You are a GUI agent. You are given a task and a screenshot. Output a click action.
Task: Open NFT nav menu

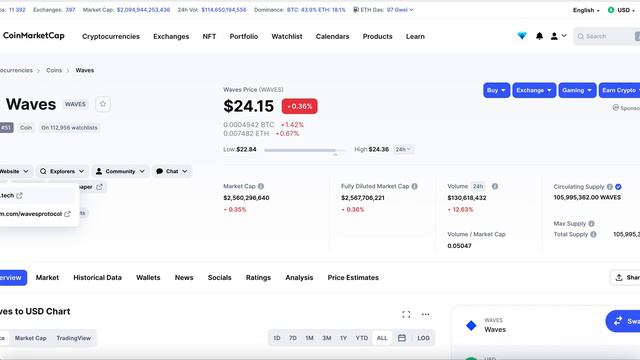209,36
